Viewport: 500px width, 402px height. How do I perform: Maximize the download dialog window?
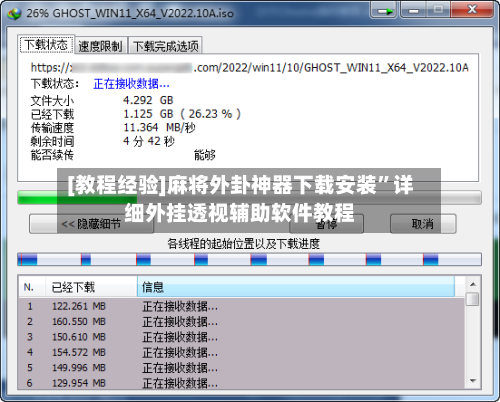click(x=438, y=10)
